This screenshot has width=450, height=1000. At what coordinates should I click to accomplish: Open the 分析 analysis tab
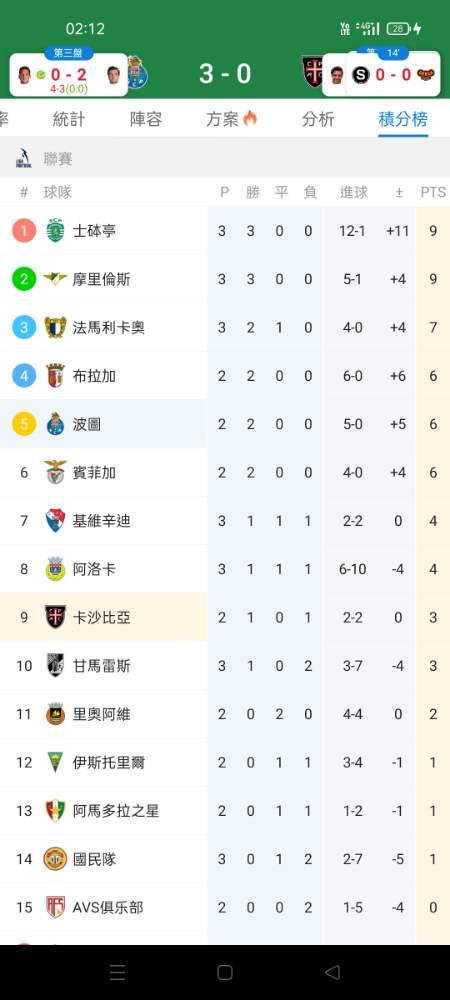point(318,119)
